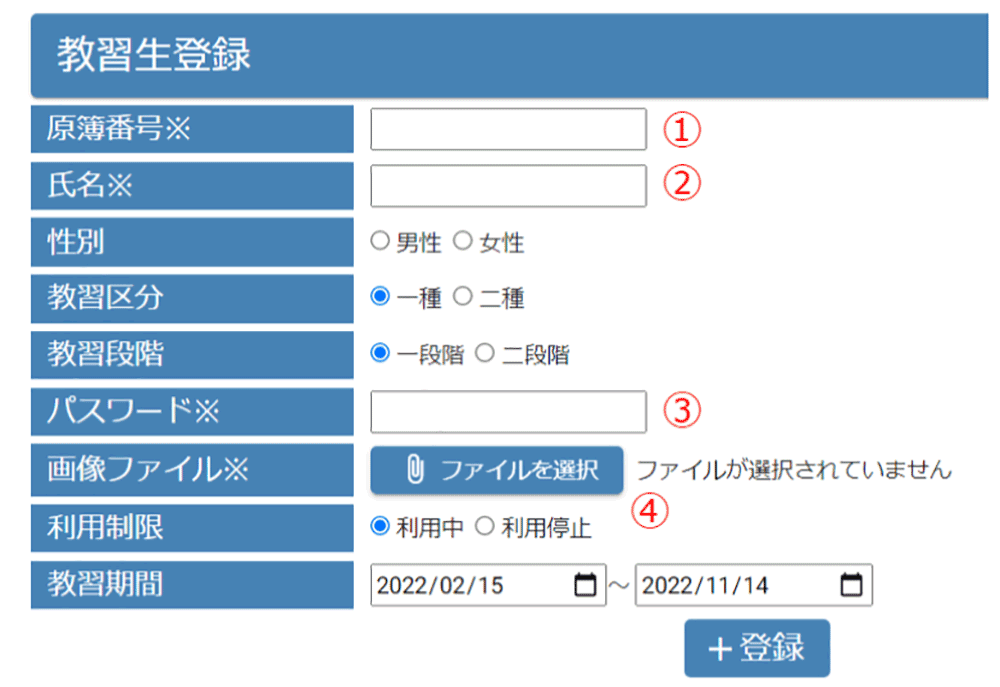Image resolution: width=1000 pixels, height=687 pixels.
Task: Open the start date calendar picker icon
Action: click(585, 586)
